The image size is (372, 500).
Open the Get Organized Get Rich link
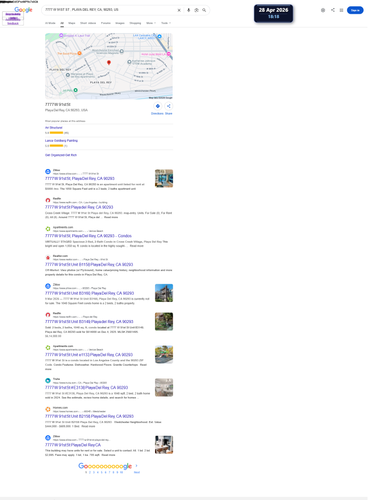(x=61, y=155)
